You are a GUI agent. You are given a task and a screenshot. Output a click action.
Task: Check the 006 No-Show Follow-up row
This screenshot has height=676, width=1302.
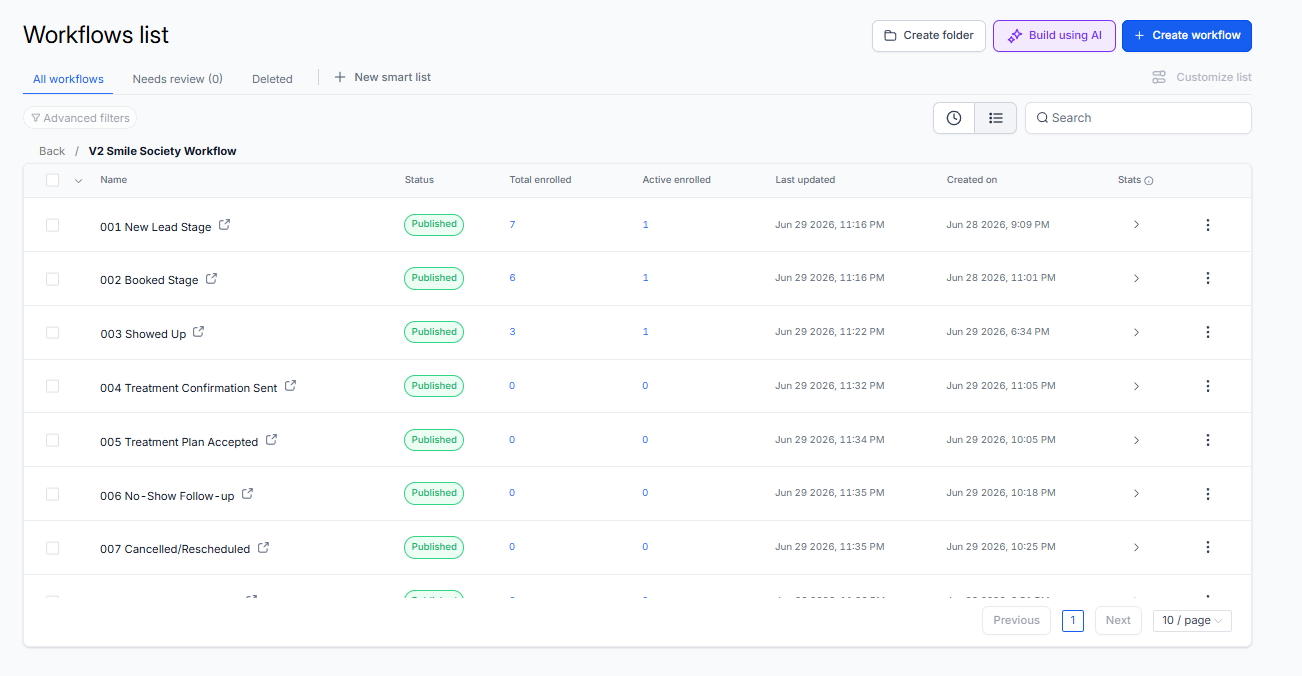(52, 494)
